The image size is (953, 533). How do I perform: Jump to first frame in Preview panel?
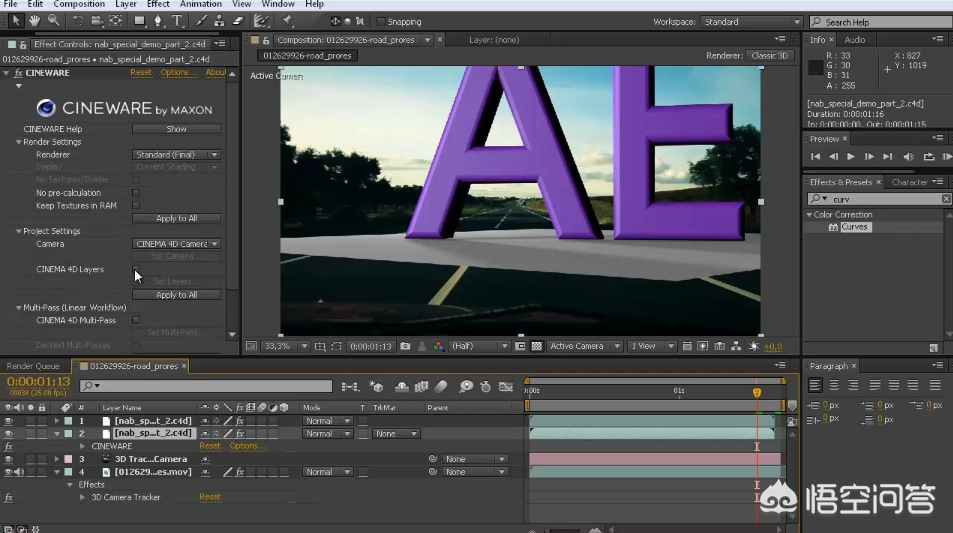pos(815,157)
